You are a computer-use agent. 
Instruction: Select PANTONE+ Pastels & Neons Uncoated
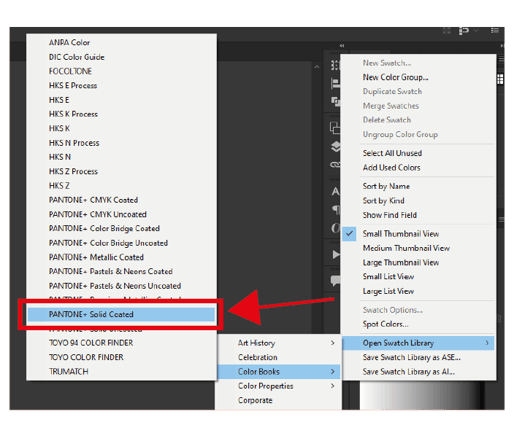(115, 286)
